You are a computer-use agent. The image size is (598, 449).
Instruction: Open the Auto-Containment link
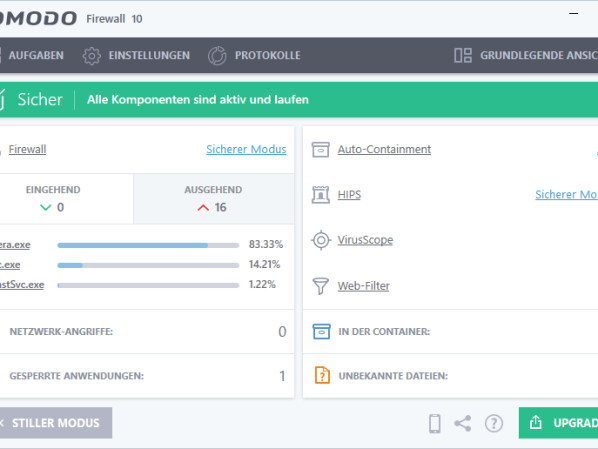click(x=384, y=150)
